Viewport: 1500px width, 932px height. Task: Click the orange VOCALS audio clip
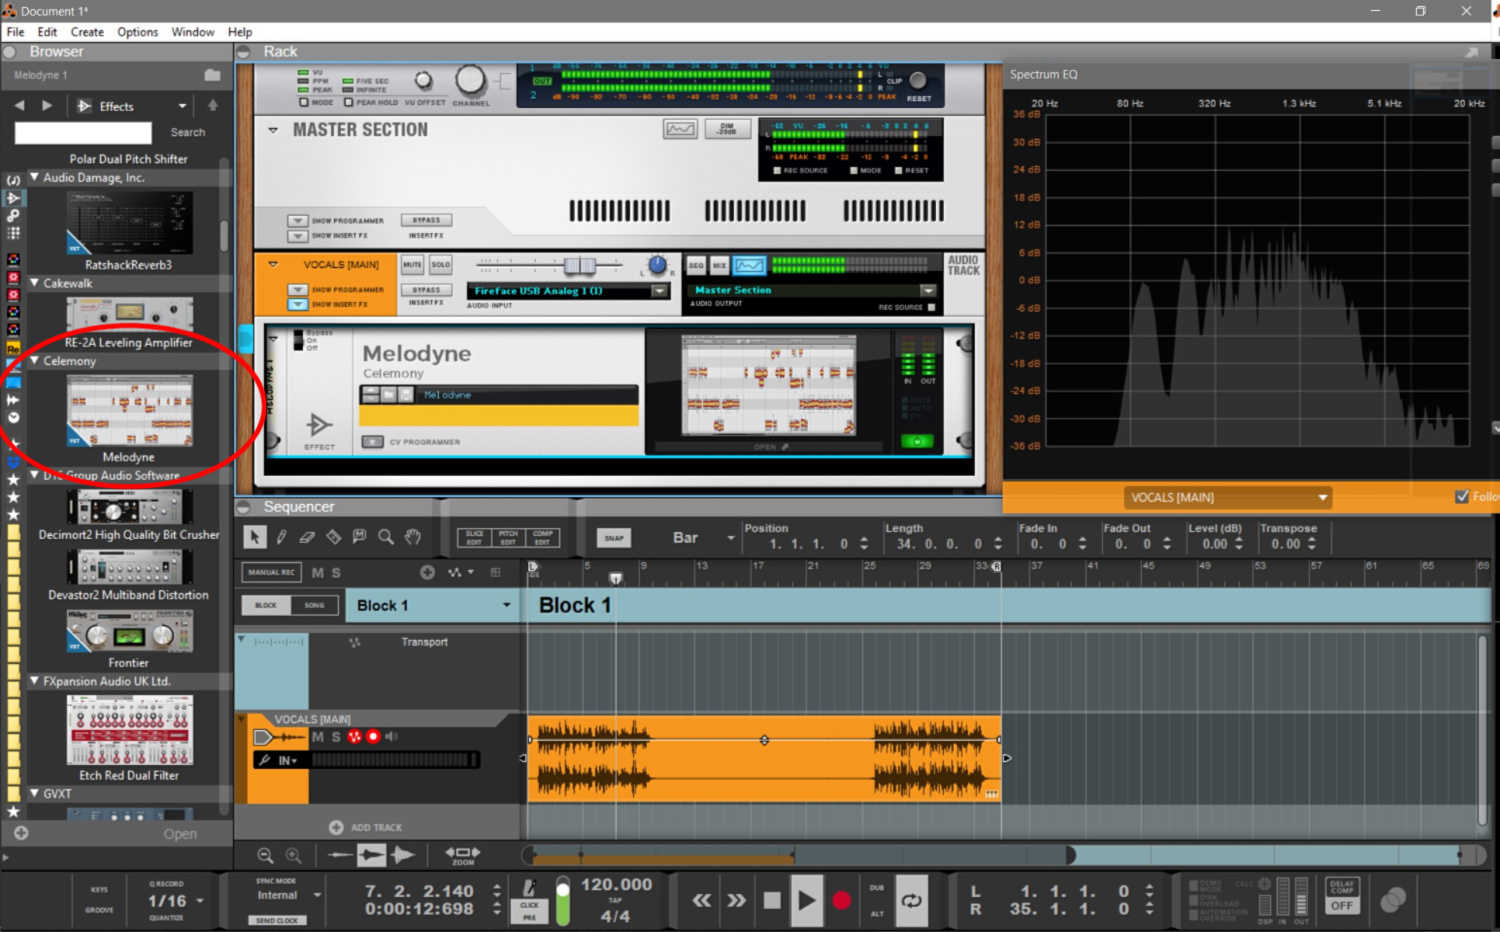[764, 758]
